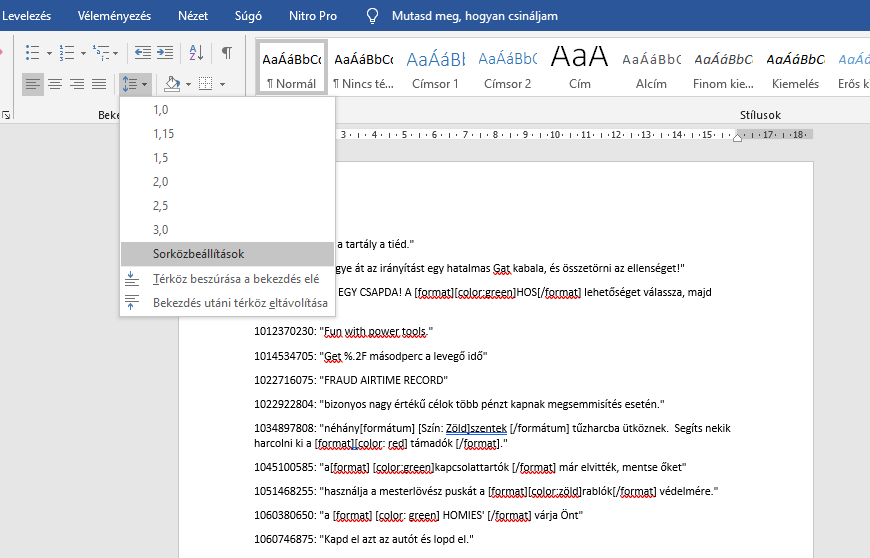
Task: Apply the Finom kiemelés style
Action: tap(724, 68)
